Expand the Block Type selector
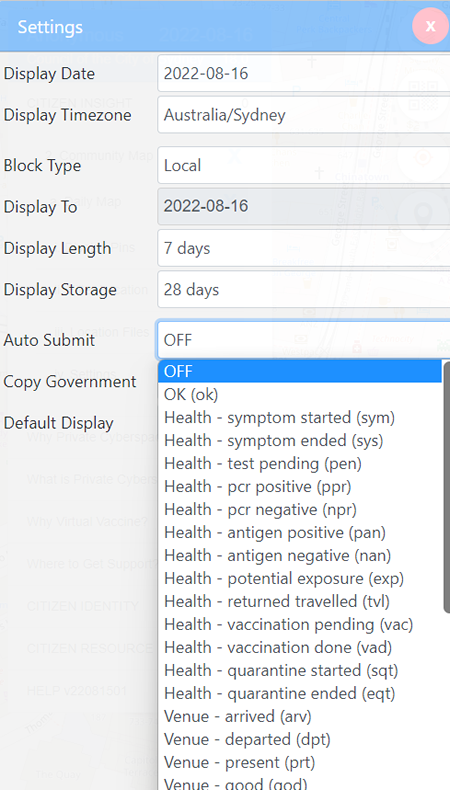 pyautogui.click(x=303, y=165)
